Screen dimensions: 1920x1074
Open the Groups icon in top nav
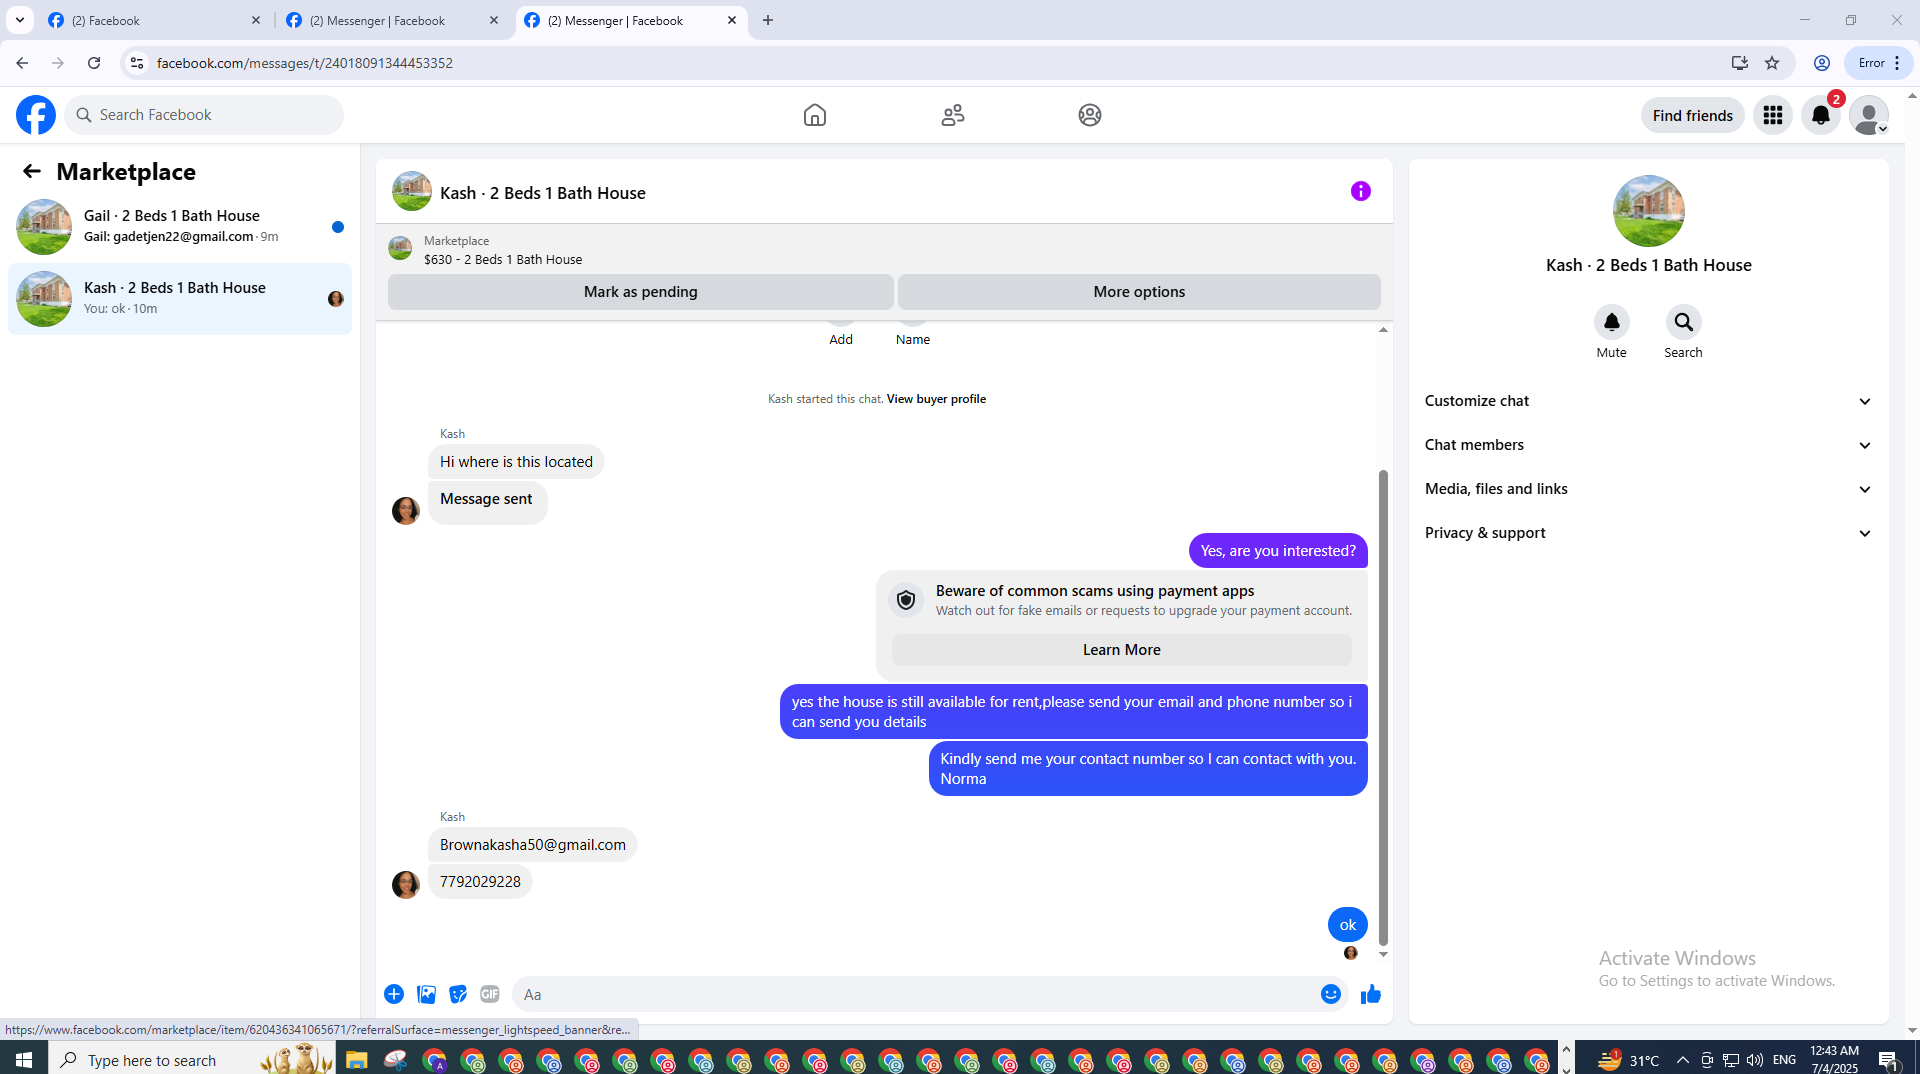click(1090, 115)
